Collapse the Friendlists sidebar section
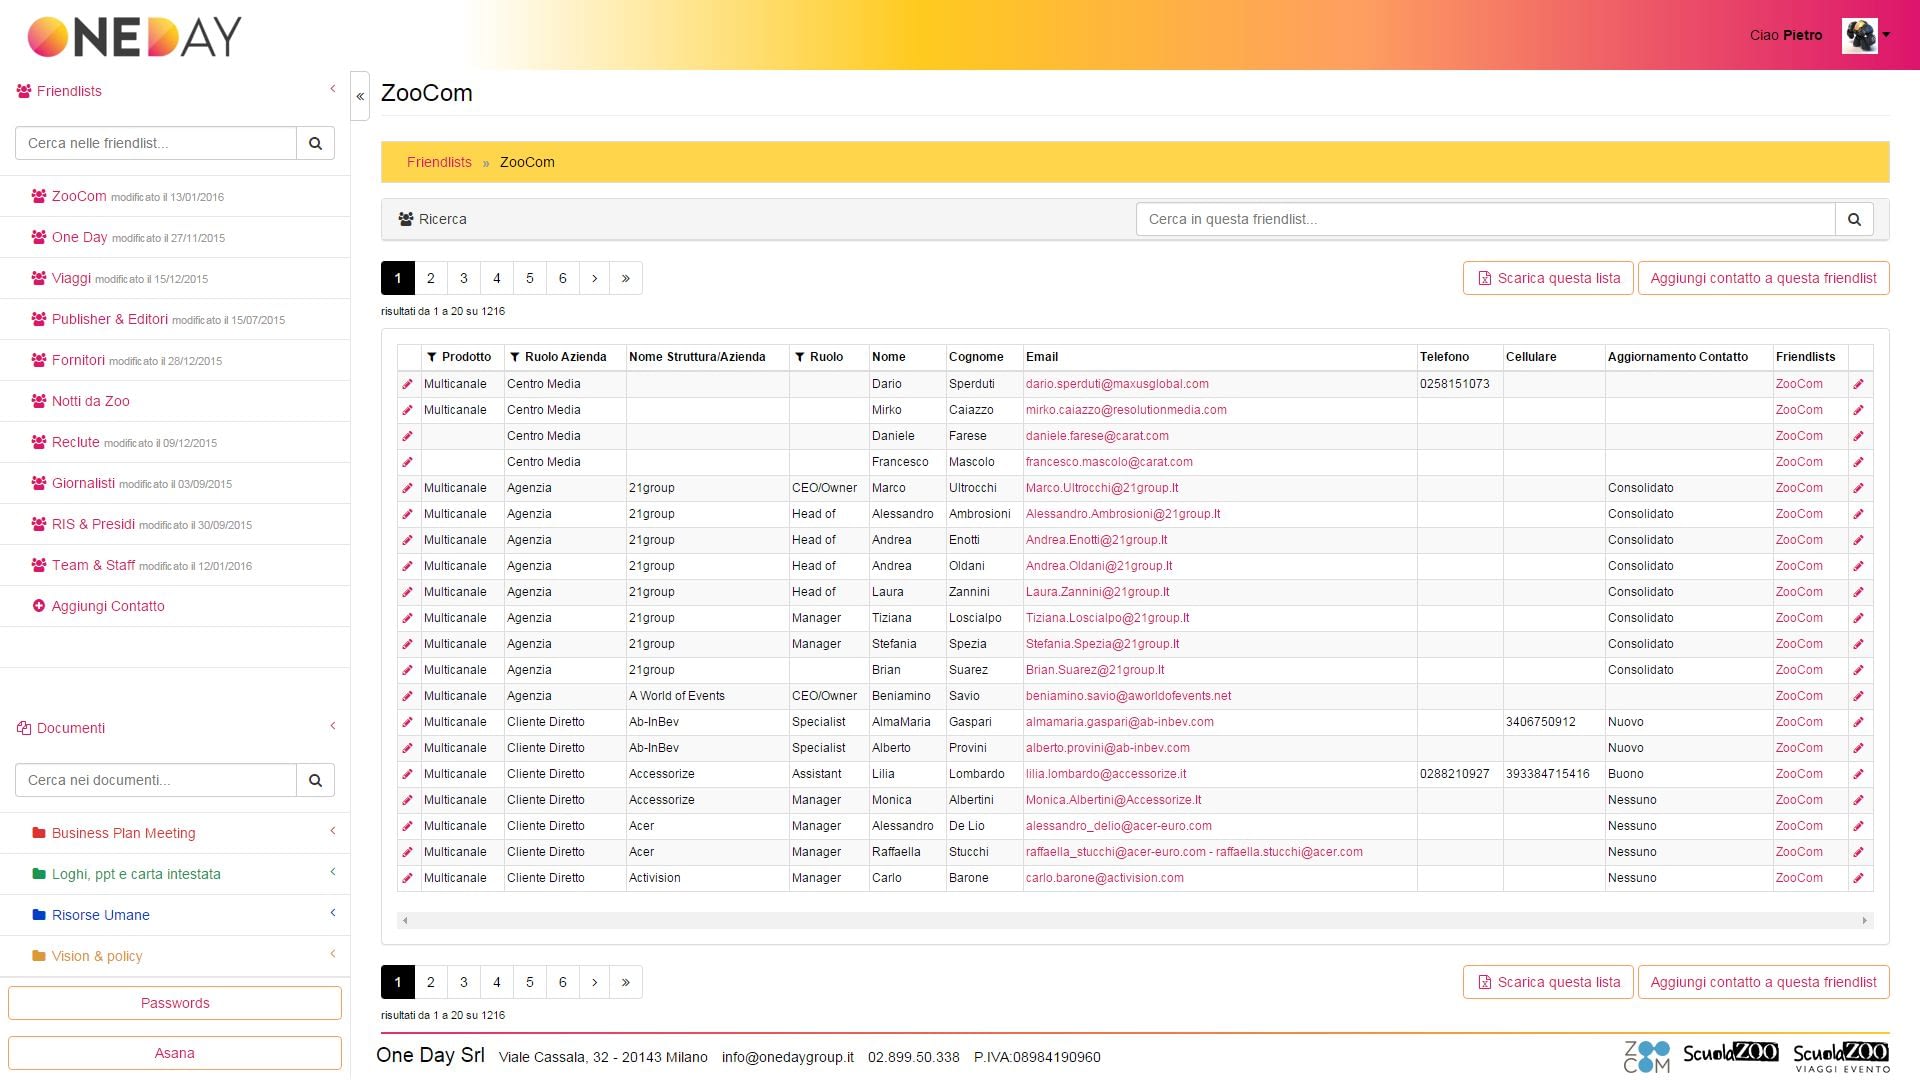 [333, 89]
